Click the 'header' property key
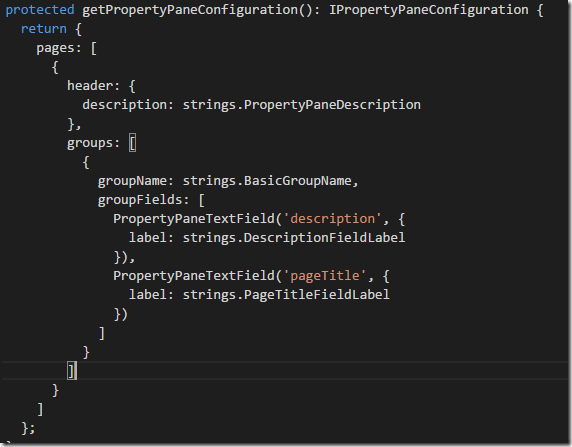This screenshot has width=572, height=447. coord(90,86)
